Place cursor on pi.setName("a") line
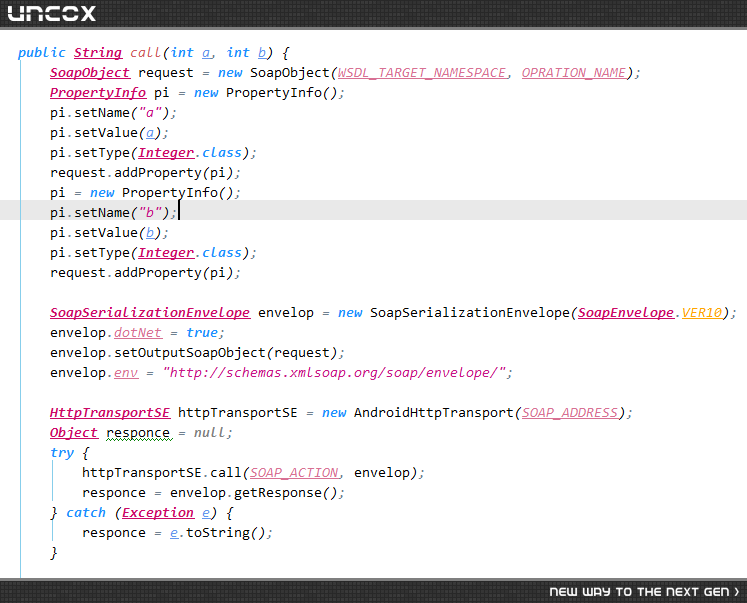 click(113, 113)
